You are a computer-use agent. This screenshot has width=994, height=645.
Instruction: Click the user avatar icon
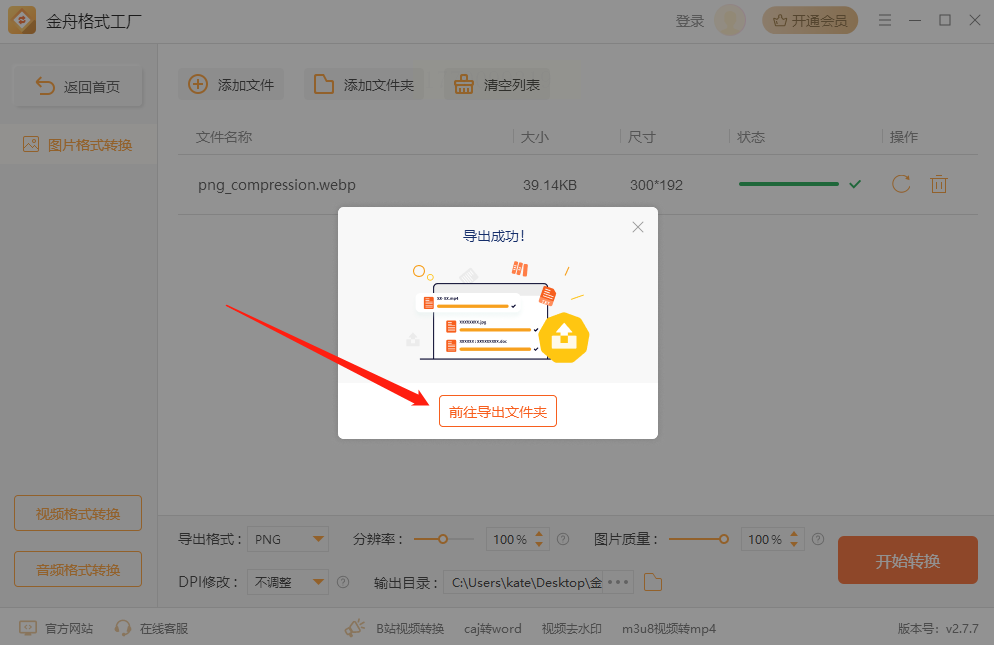[730, 20]
